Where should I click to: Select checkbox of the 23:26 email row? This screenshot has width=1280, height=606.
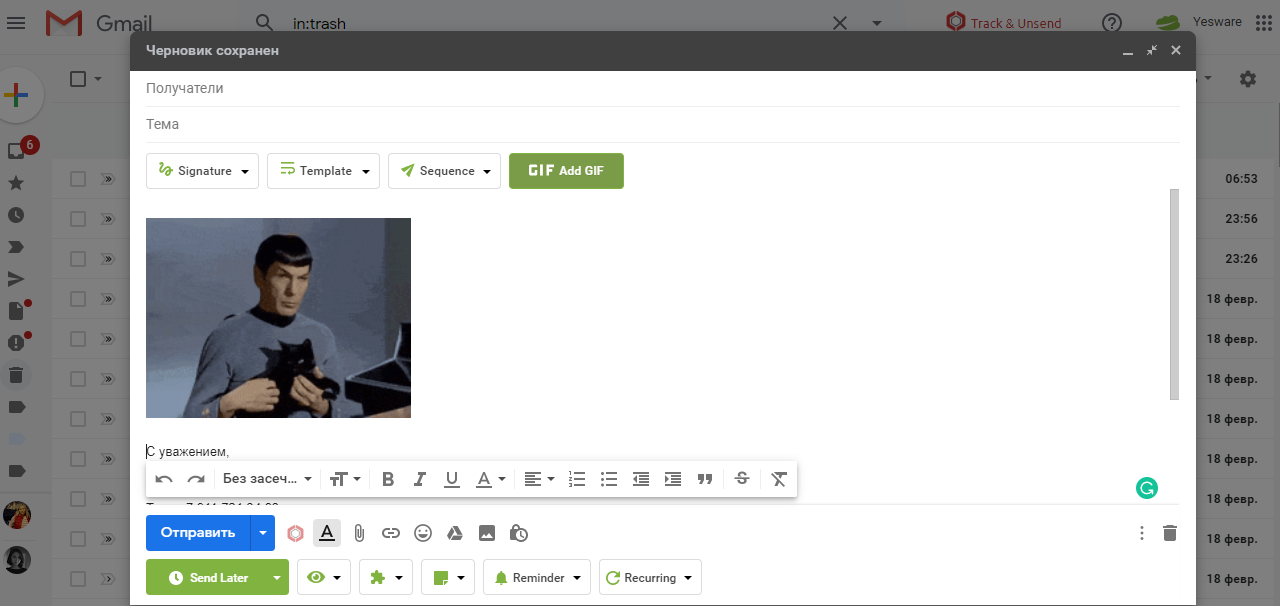point(78,259)
